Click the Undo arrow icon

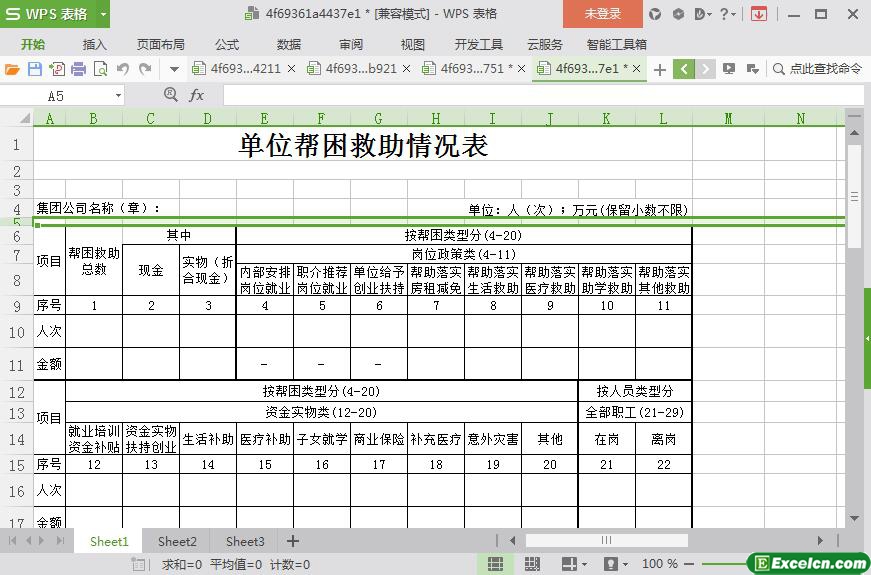123,69
